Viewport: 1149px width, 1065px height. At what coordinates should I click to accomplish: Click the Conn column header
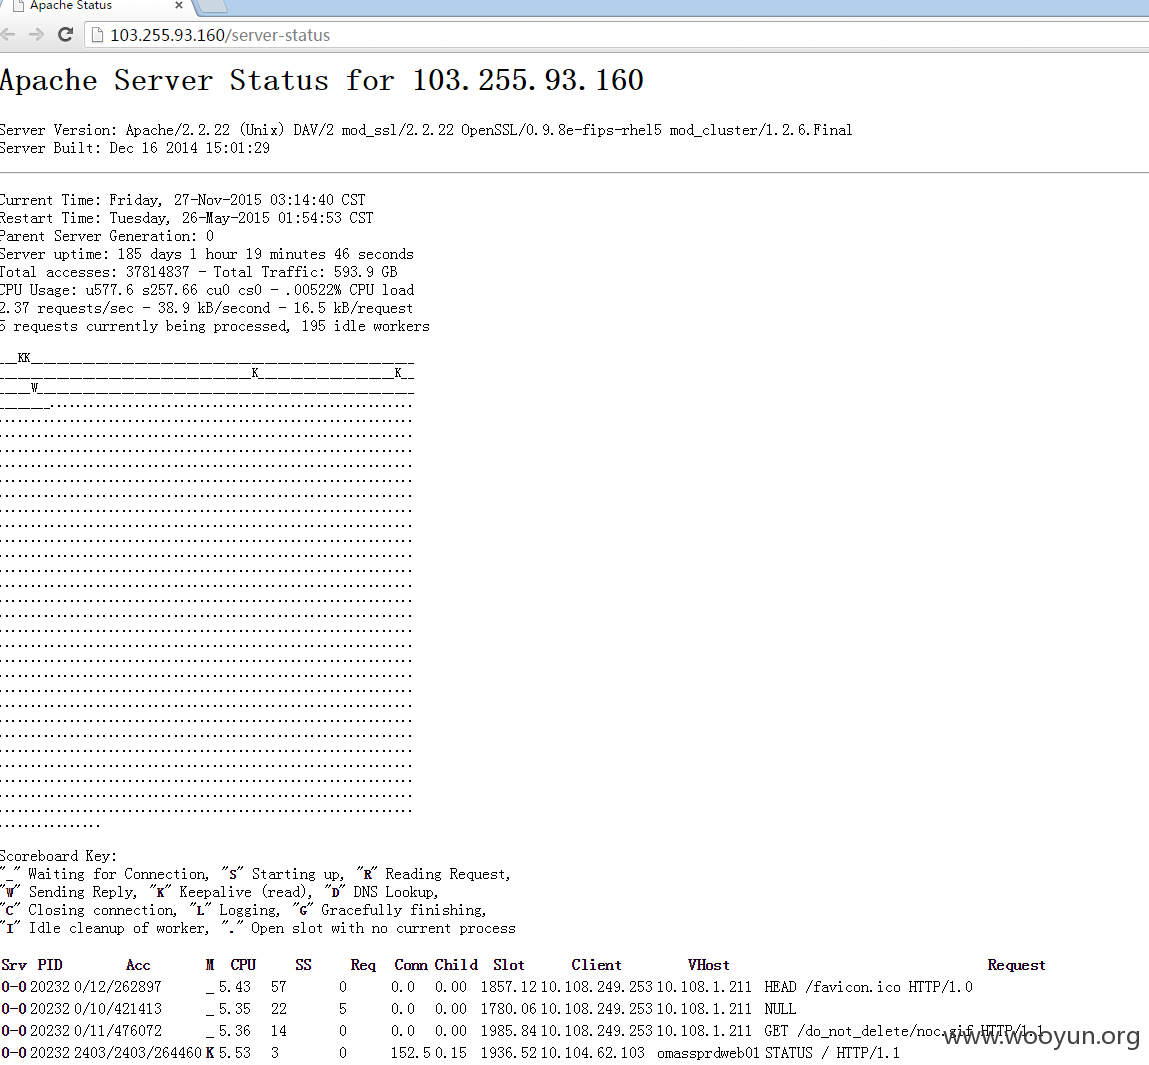tap(411, 965)
